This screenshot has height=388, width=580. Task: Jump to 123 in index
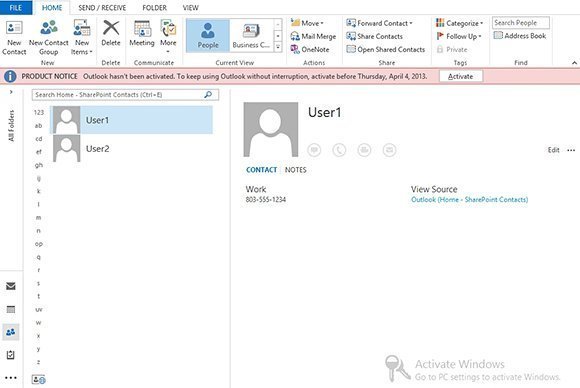pos(38,112)
